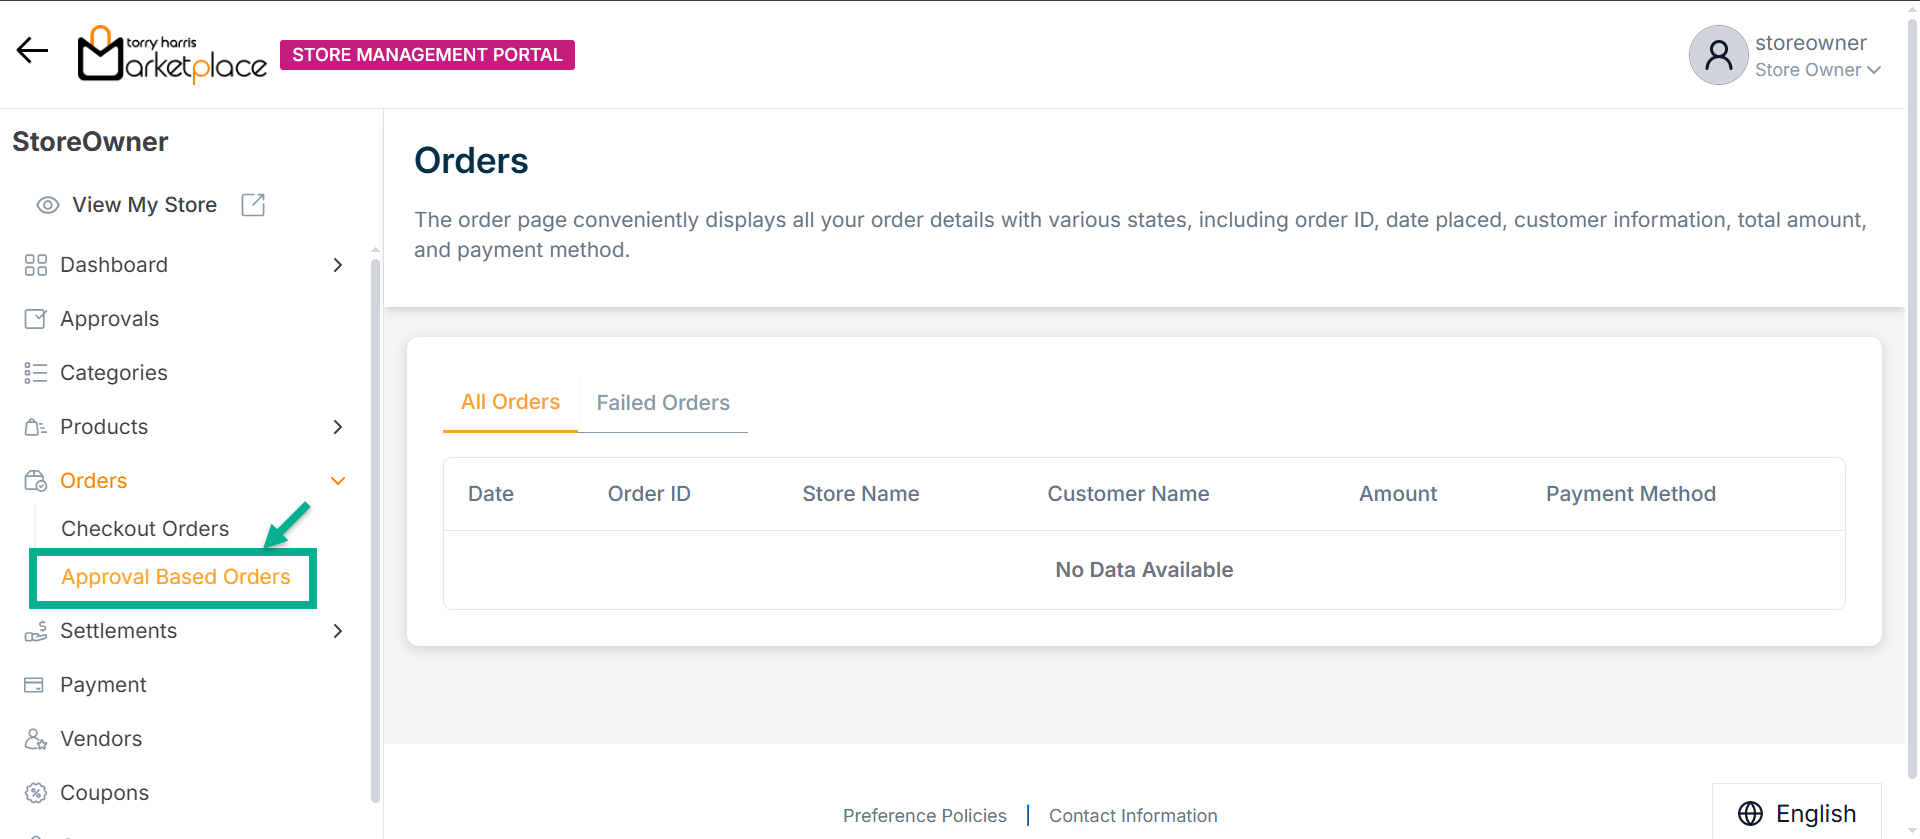Open the Store Owner role dropdown

tap(1817, 70)
